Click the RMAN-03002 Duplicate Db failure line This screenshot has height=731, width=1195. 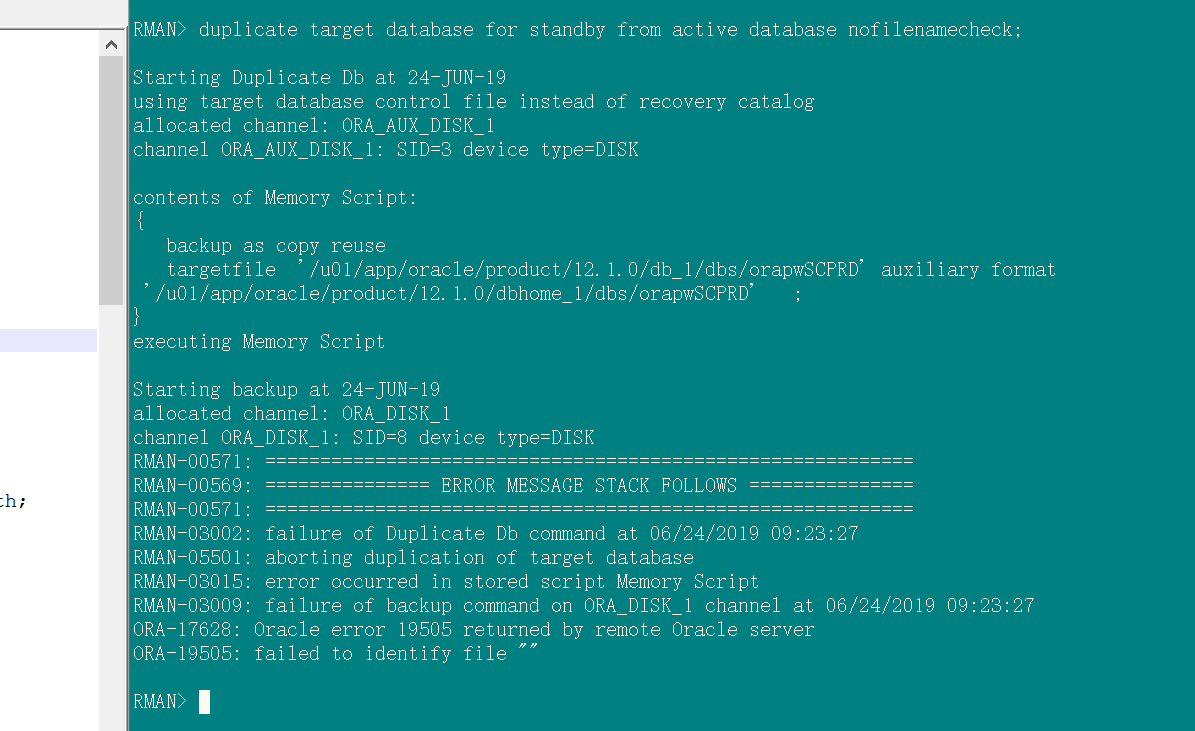(495, 534)
